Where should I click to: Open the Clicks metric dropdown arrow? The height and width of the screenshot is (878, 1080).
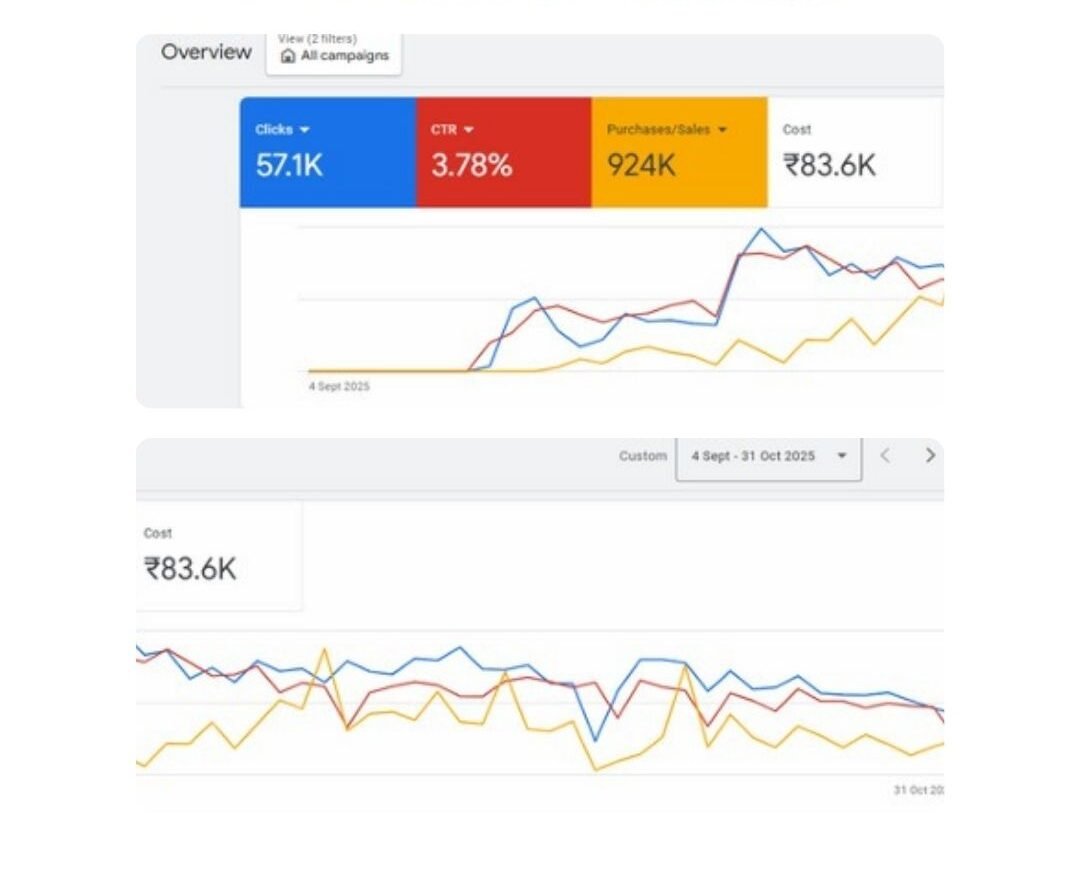pyautogui.click(x=305, y=130)
